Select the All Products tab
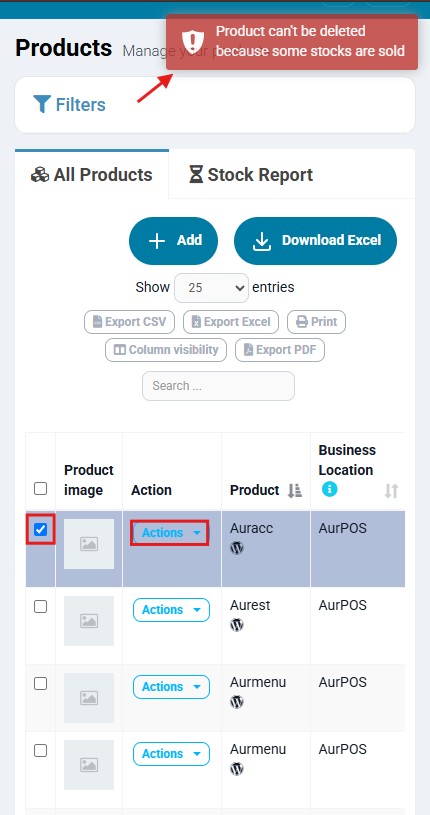This screenshot has height=815, width=430. pyautogui.click(x=92, y=175)
